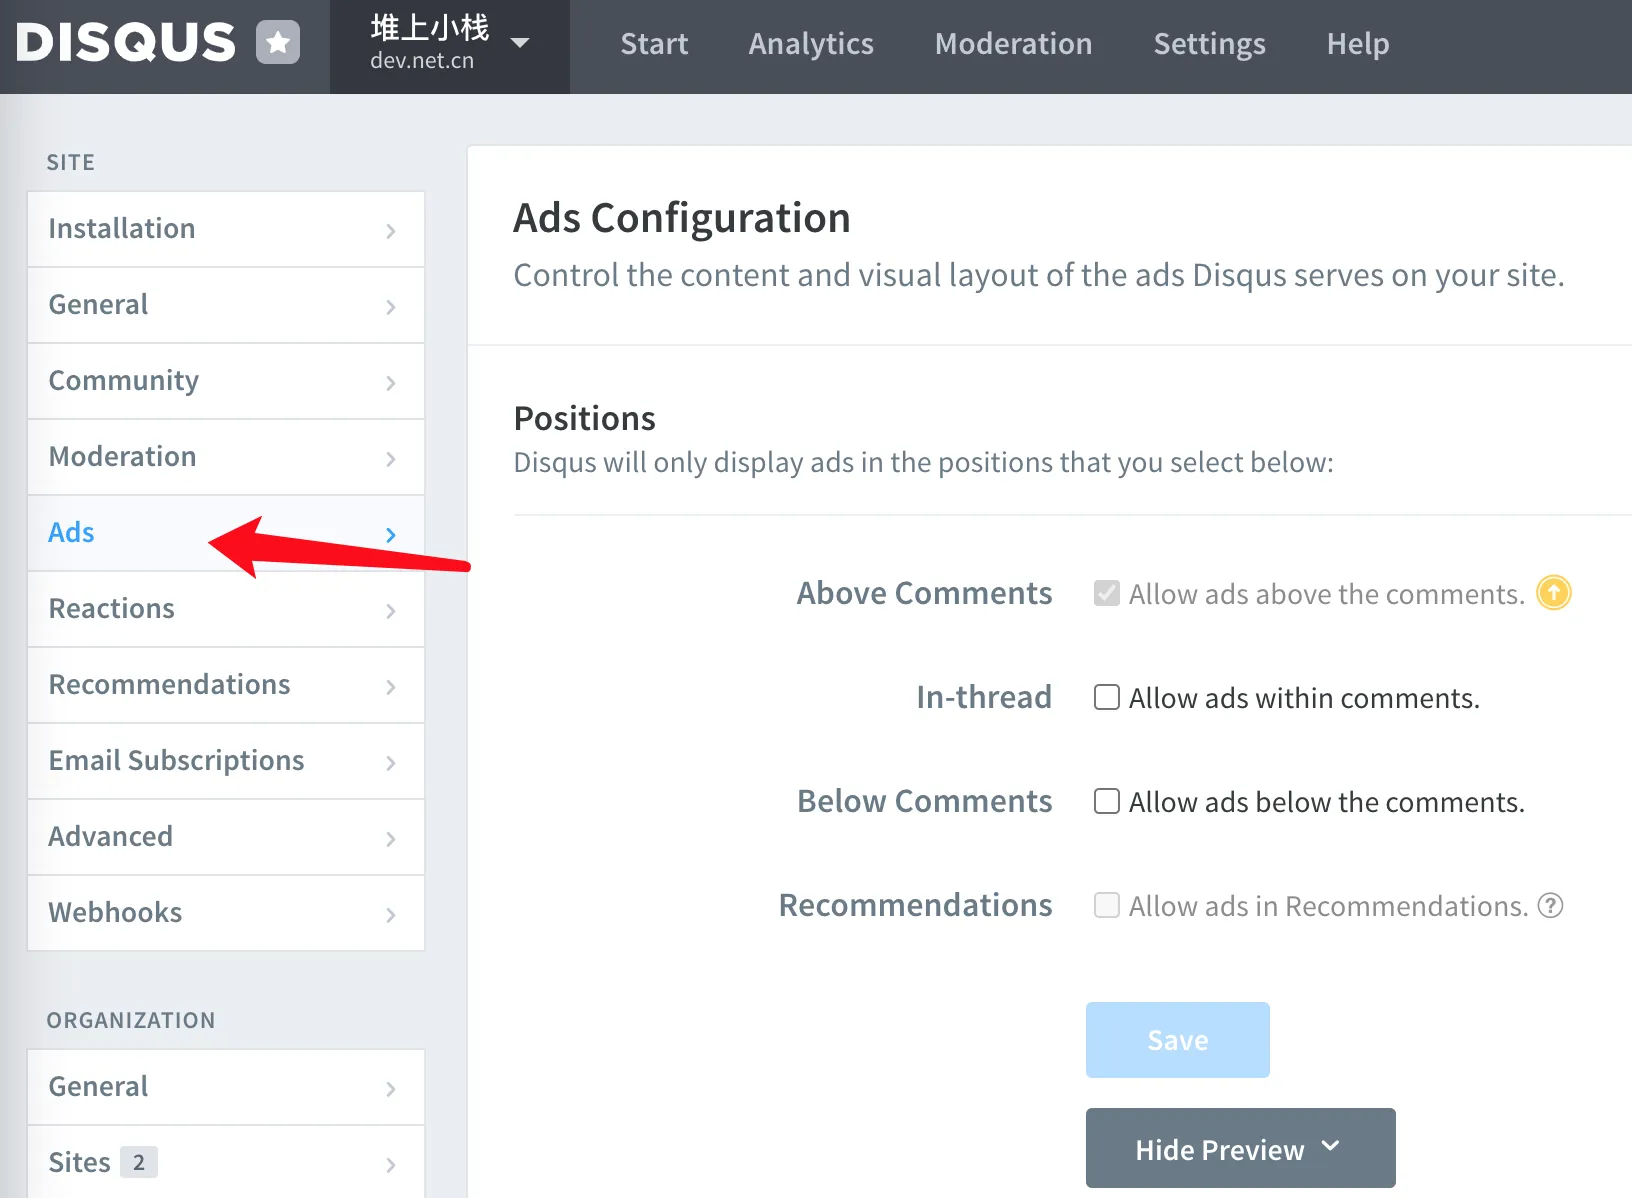Enable ads within comments
The image size is (1632, 1198).
(1106, 697)
